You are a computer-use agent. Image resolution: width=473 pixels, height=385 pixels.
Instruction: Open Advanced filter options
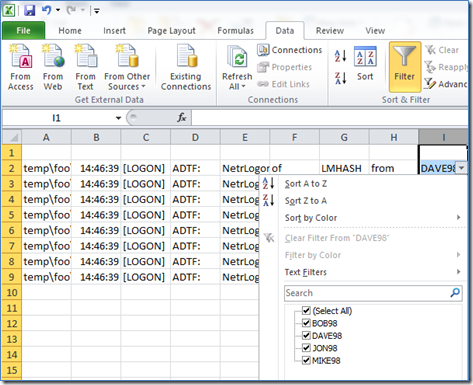446,84
